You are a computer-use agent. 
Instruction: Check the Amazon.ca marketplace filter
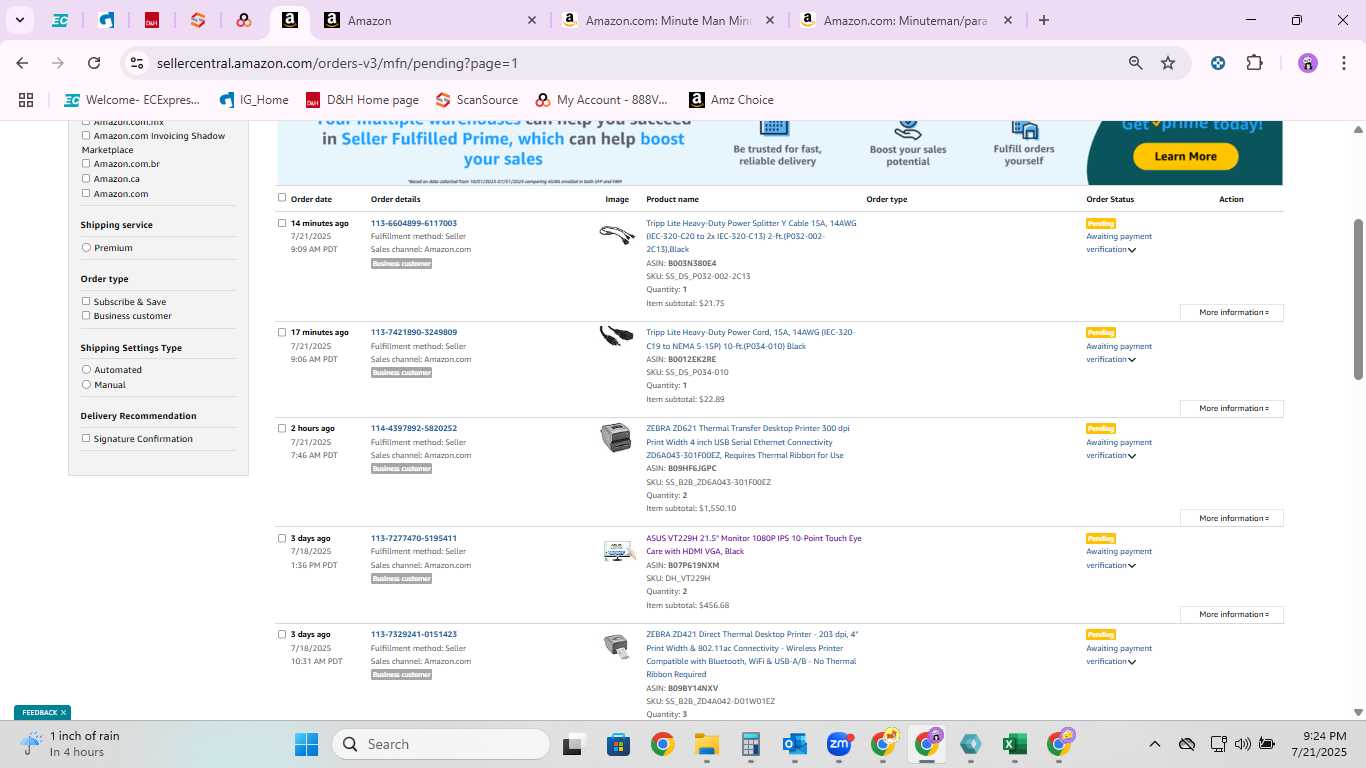click(x=86, y=178)
